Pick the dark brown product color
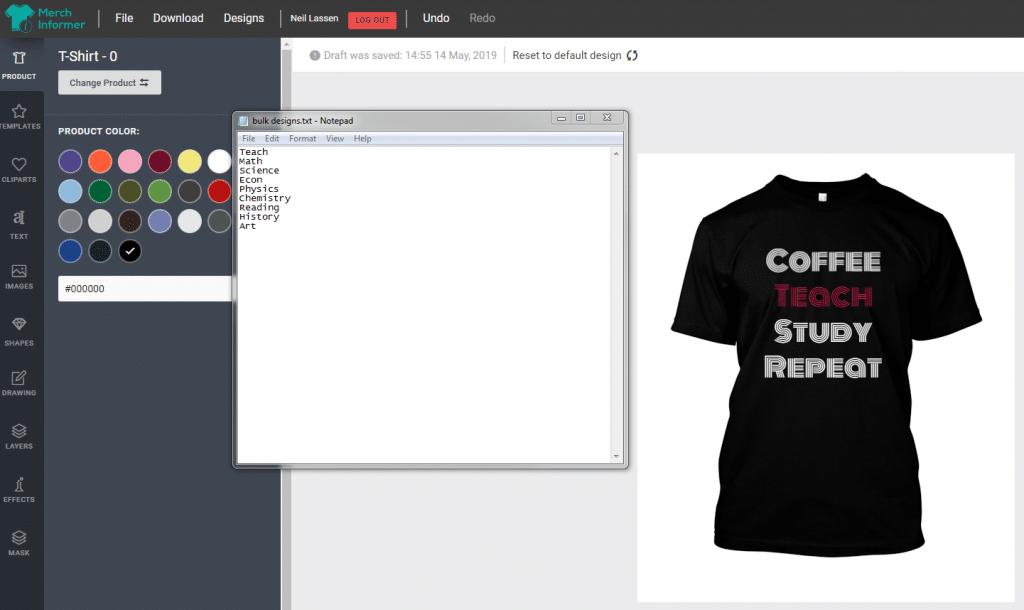 (130, 221)
